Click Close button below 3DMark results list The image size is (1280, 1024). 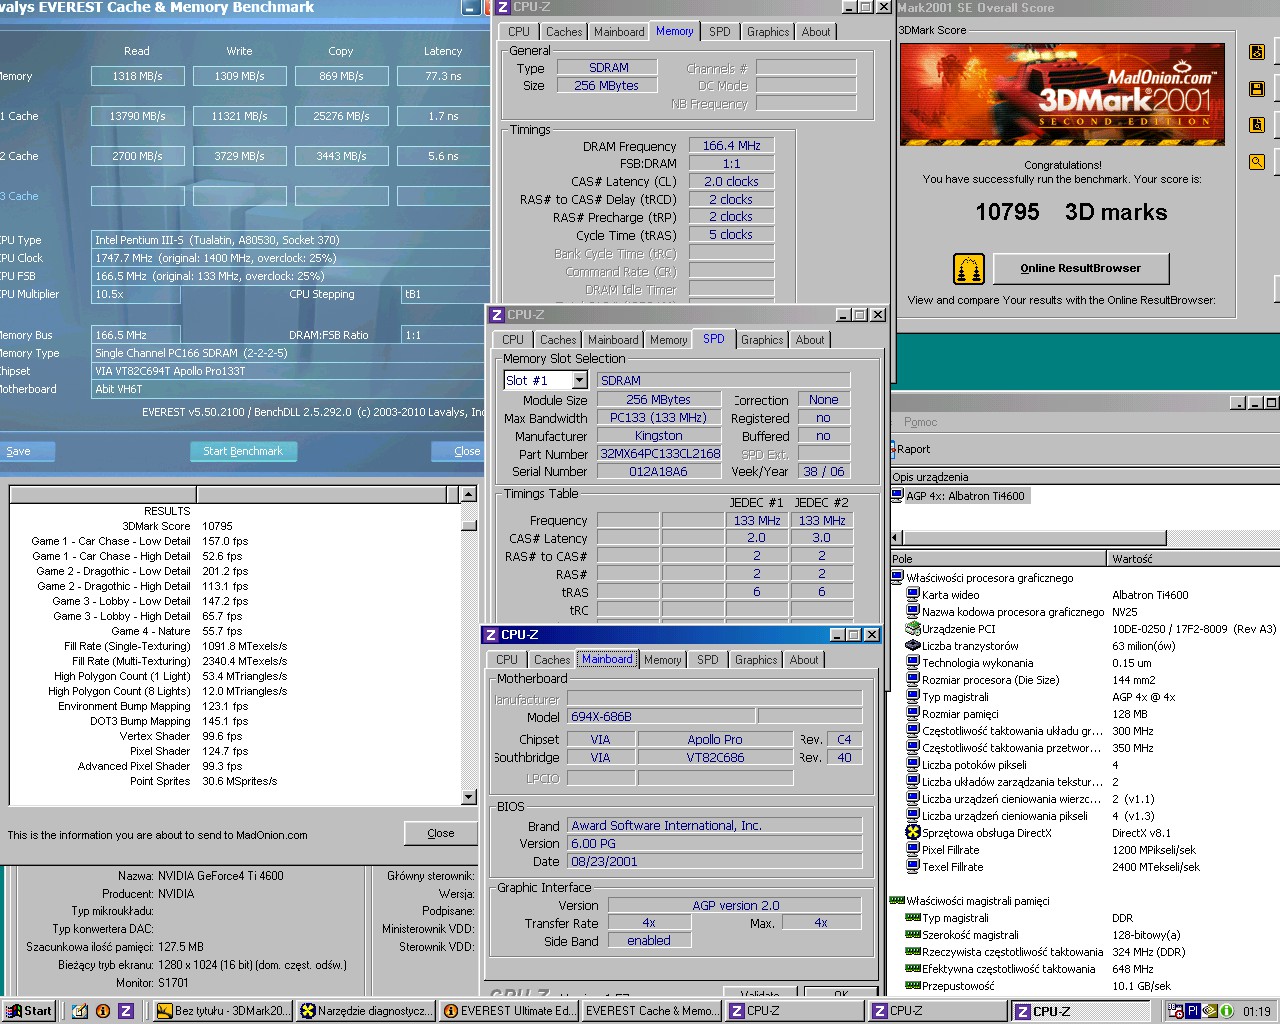point(440,833)
